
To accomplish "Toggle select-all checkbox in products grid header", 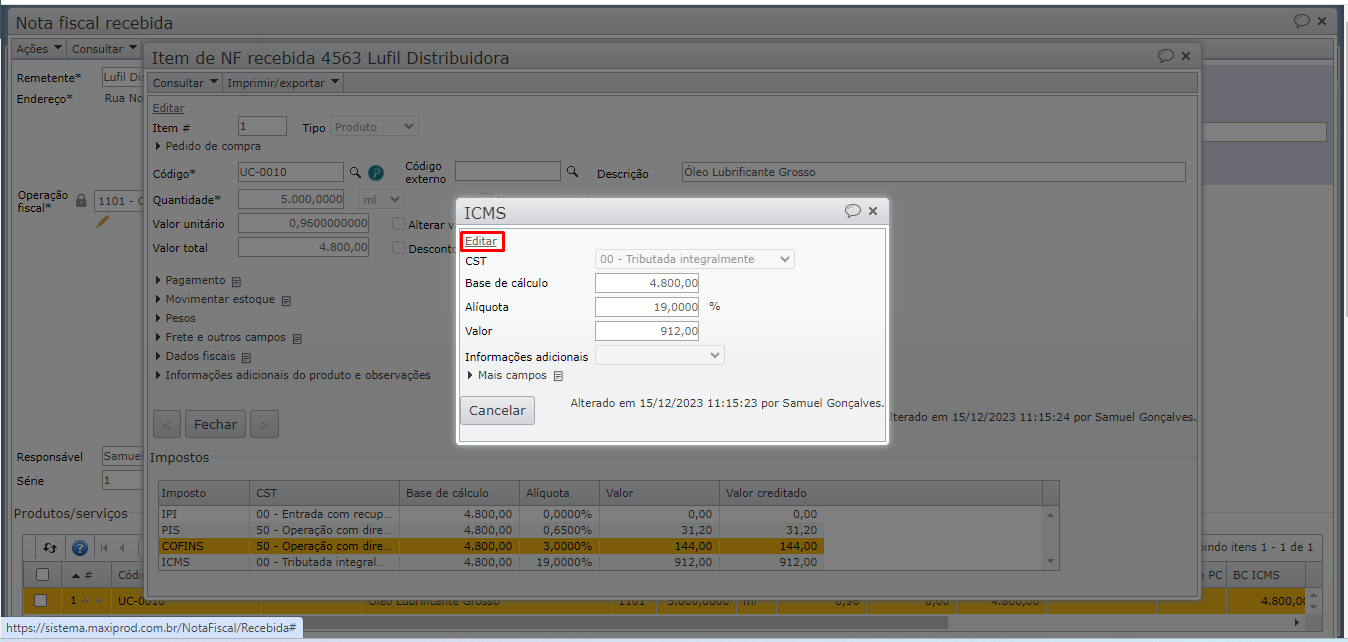I will coord(42,575).
